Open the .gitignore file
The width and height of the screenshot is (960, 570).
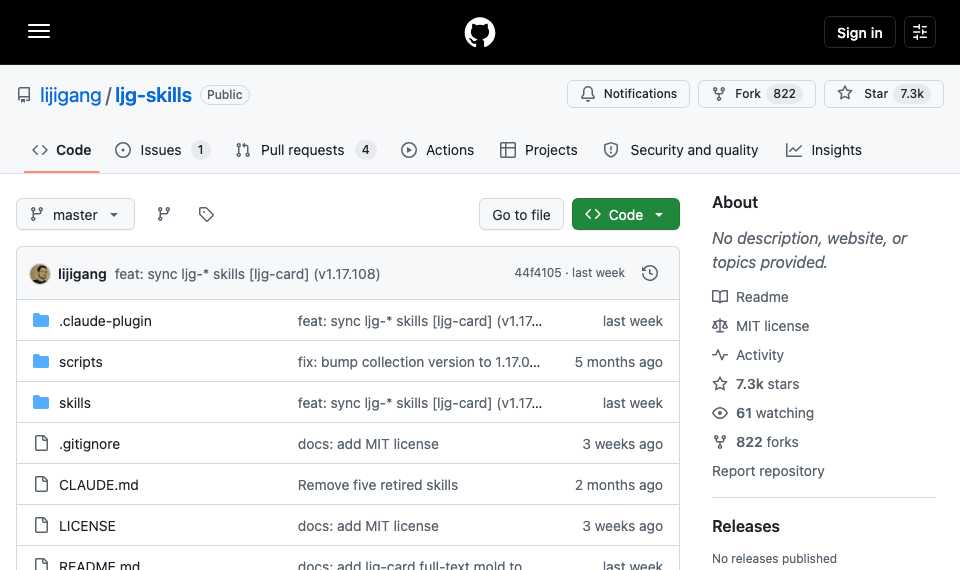click(89, 444)
